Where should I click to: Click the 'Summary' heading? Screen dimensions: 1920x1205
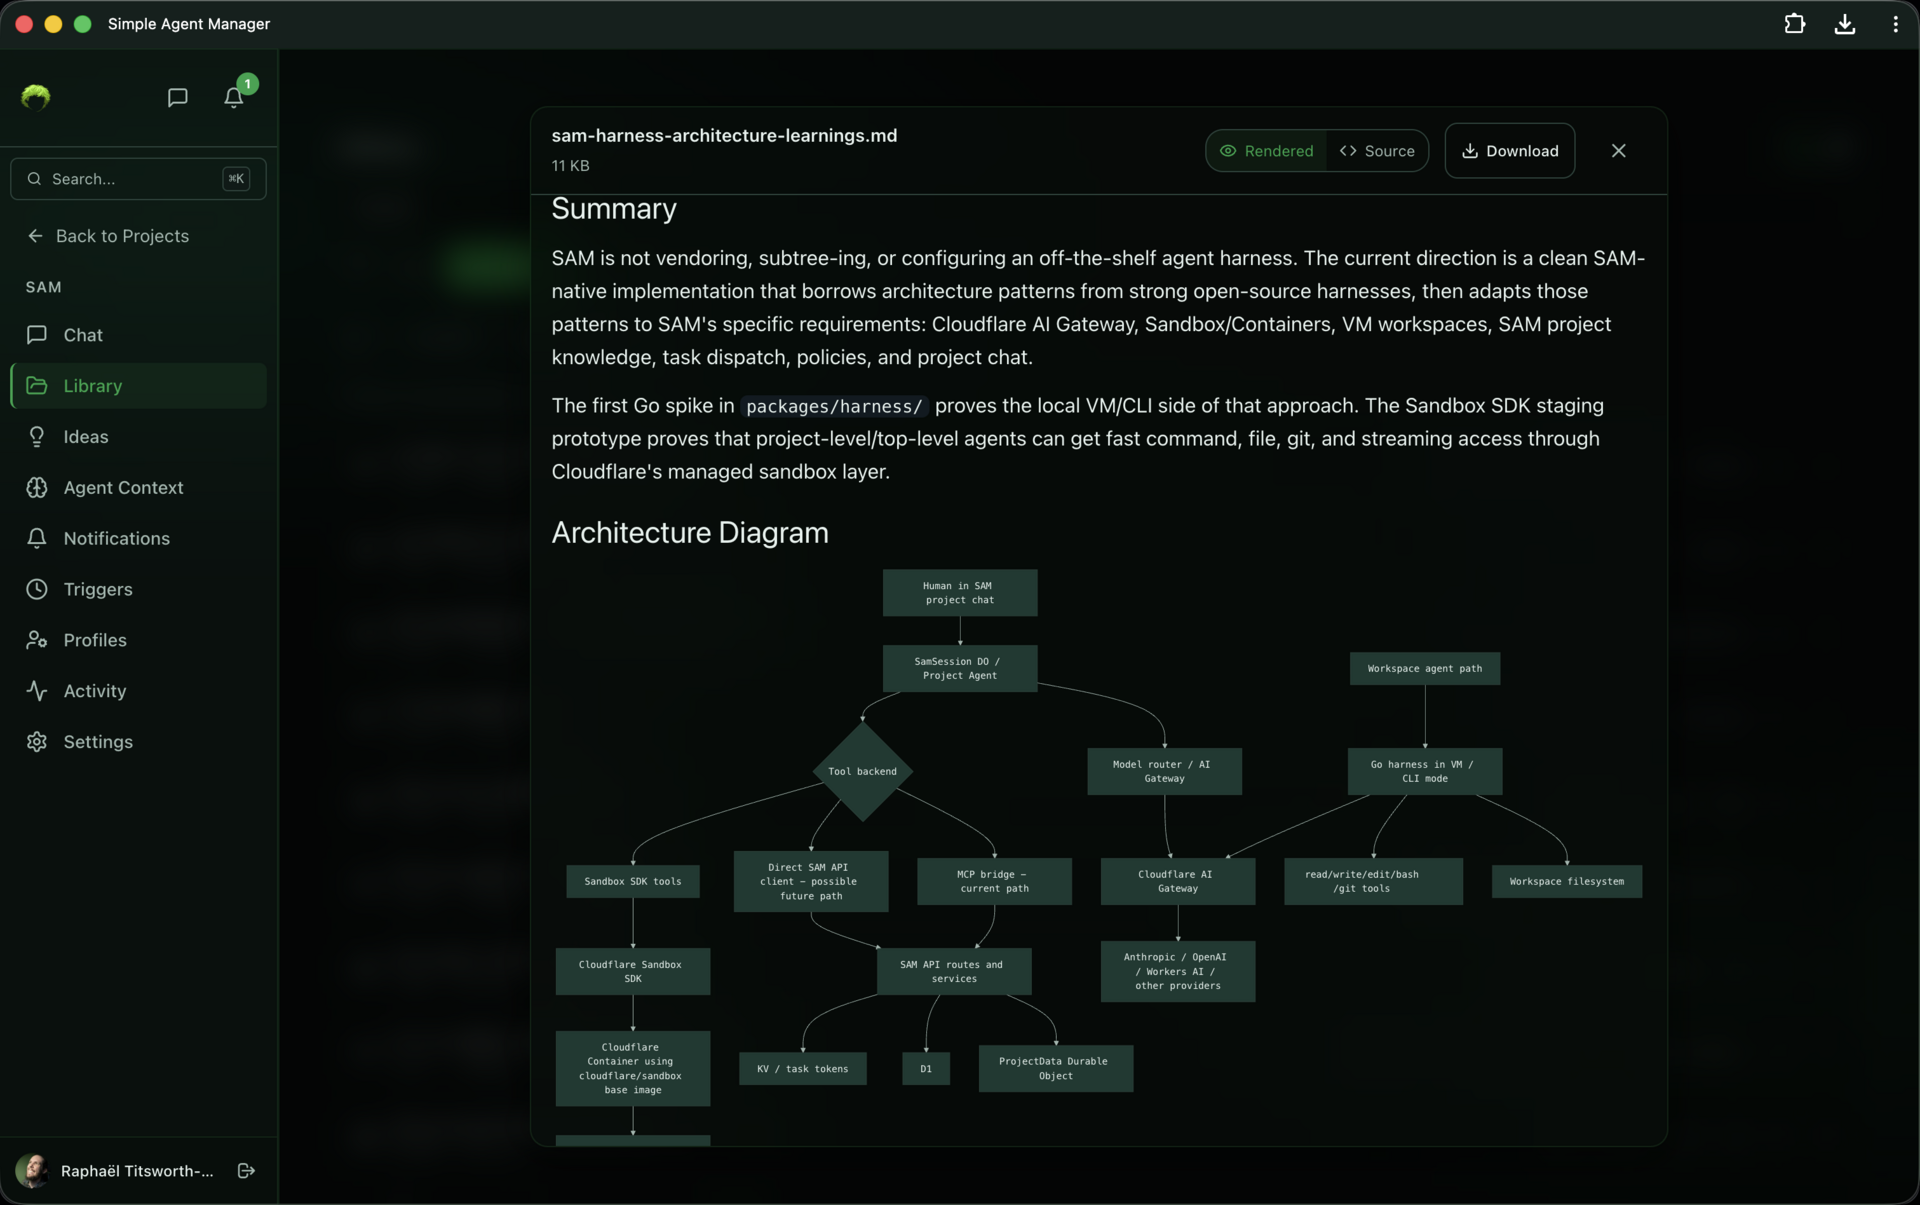click(x=614, y=209)
